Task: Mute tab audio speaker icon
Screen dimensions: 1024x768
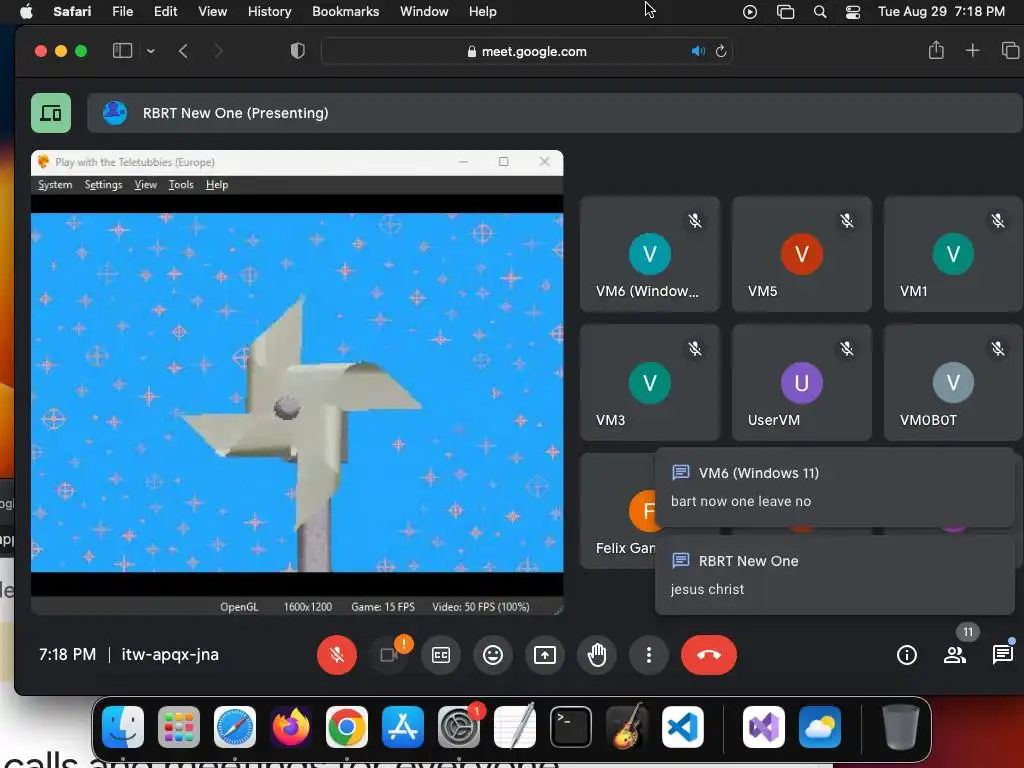Action: tap(698, 51)
